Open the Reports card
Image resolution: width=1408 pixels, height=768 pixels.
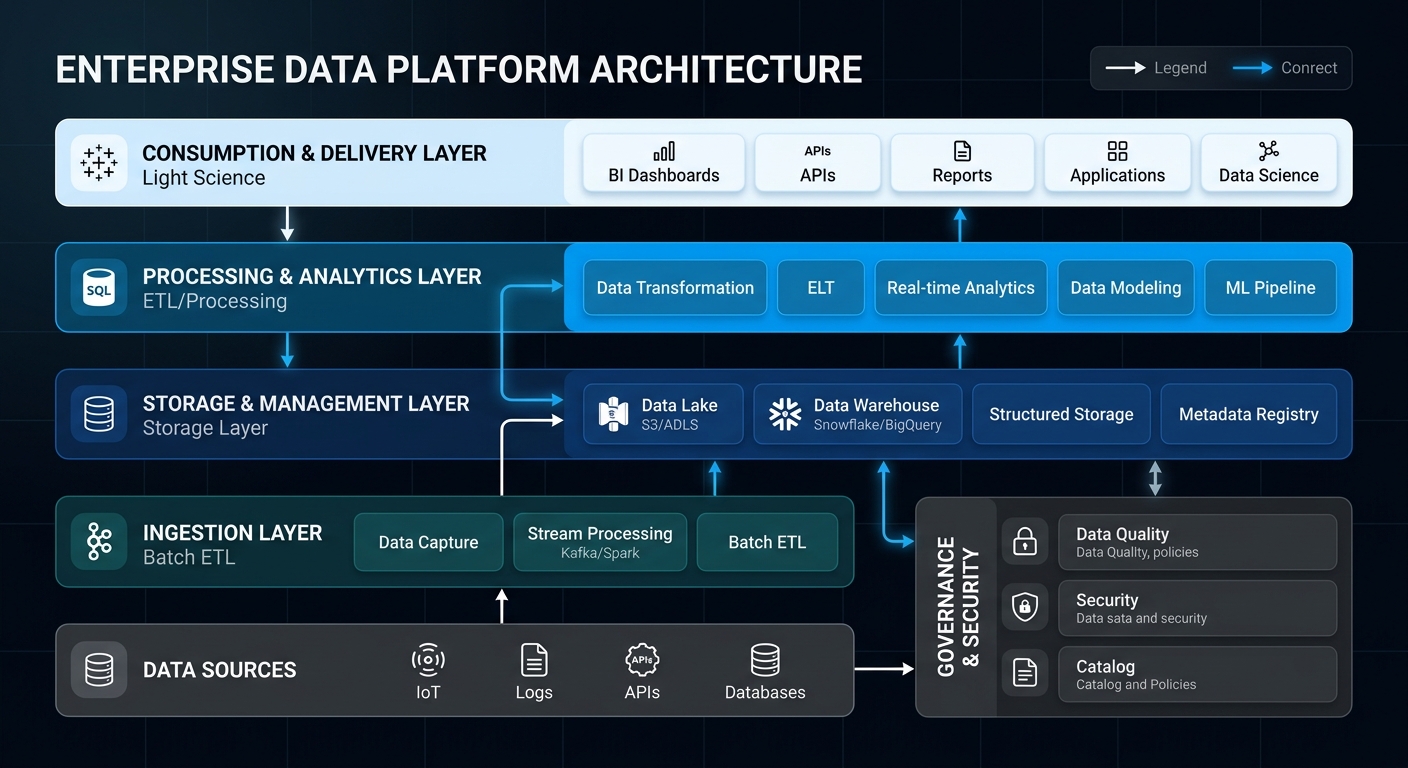(962, 163)
